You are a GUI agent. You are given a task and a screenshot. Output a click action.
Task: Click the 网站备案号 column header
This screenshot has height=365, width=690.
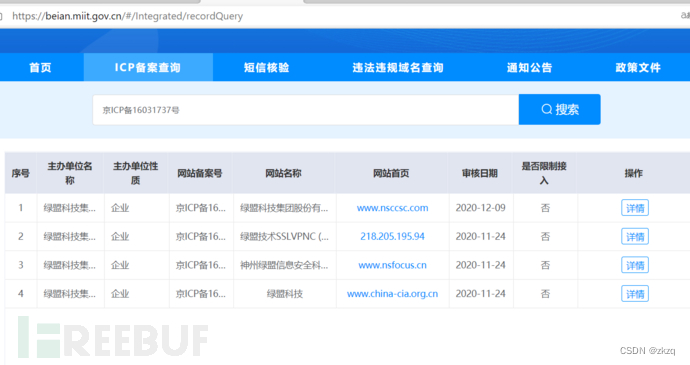pyautogui.click(x=200, y=173)
